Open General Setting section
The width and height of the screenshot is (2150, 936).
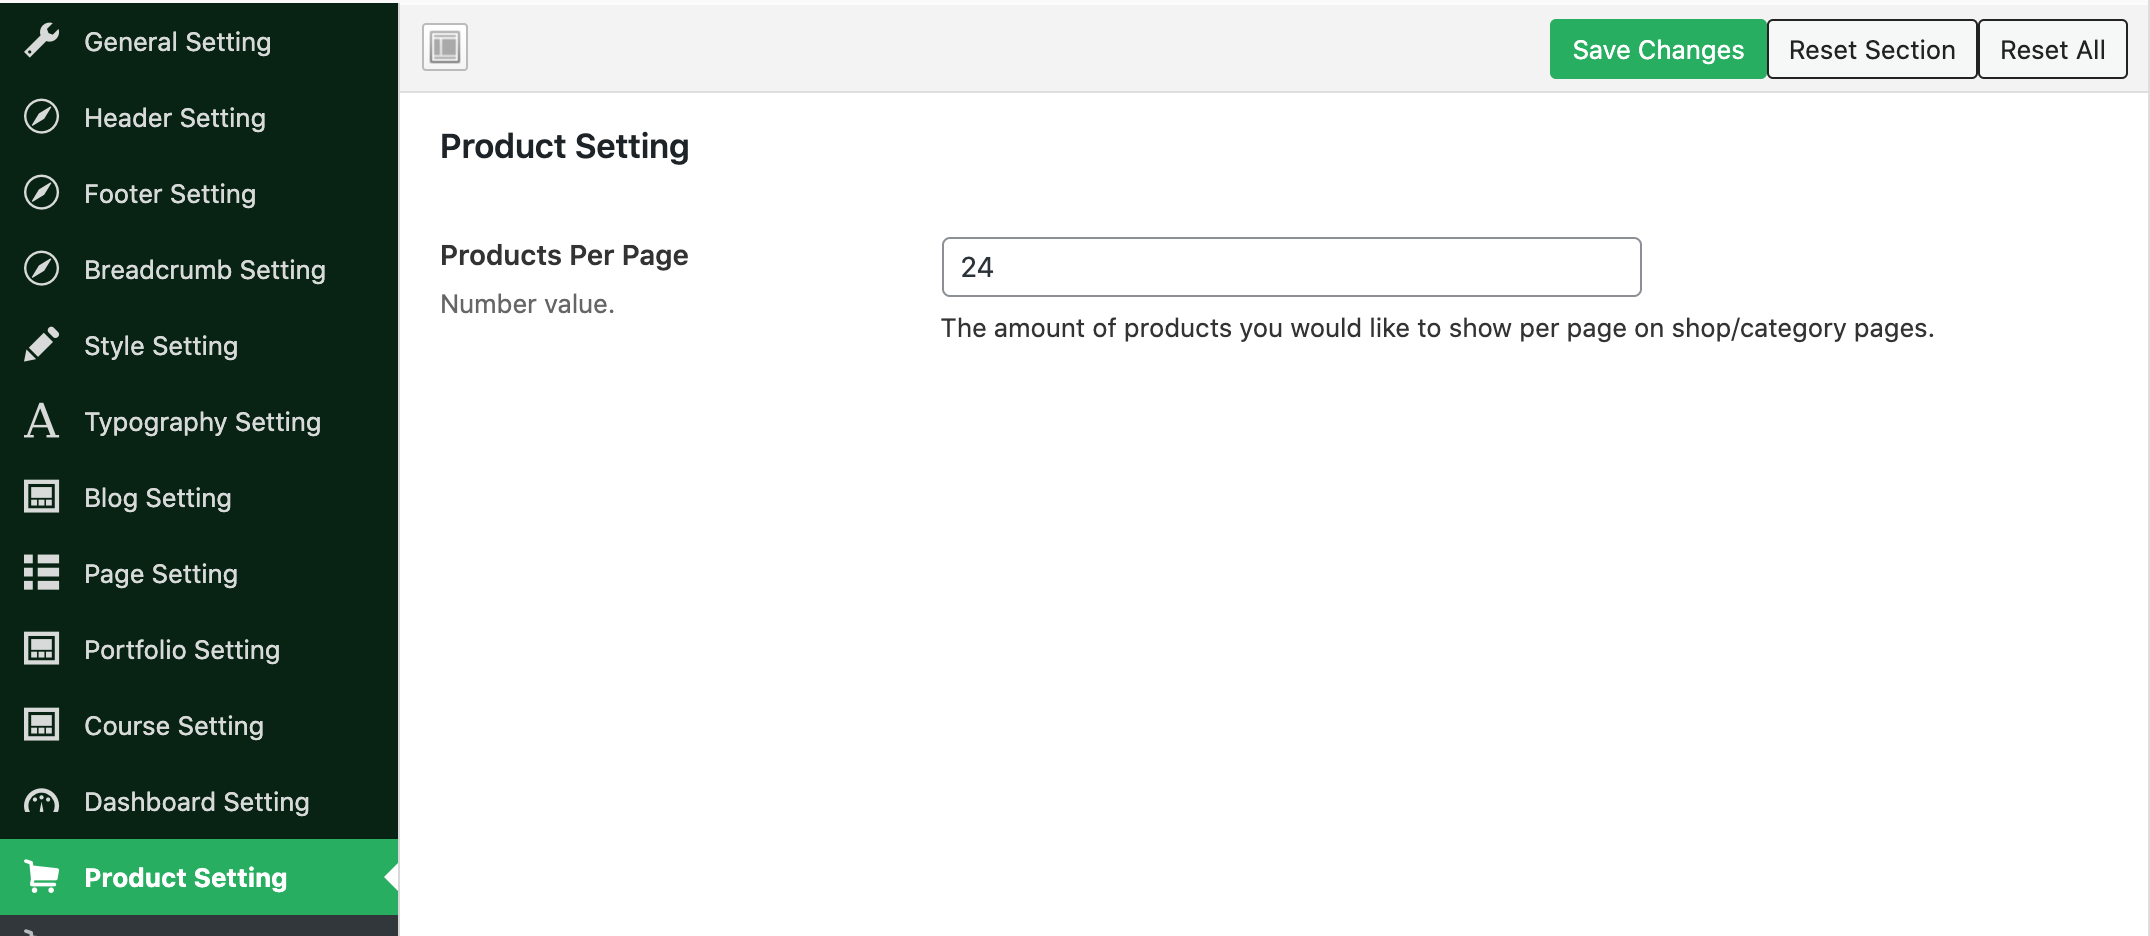[199, 41]
